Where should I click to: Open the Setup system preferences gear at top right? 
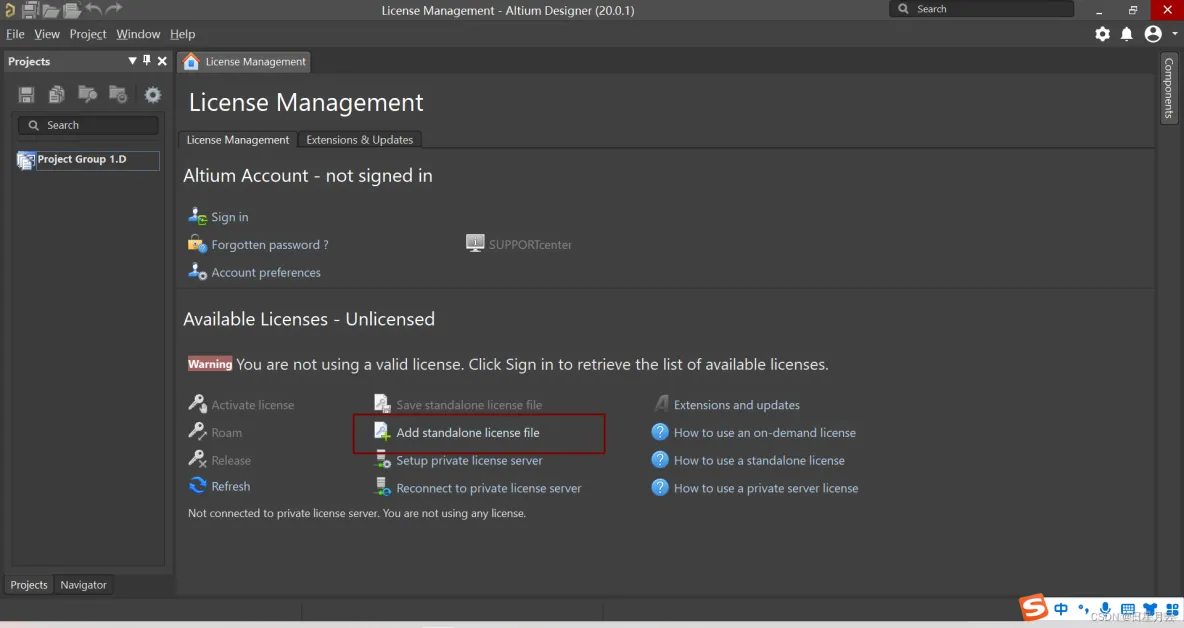1102,34
